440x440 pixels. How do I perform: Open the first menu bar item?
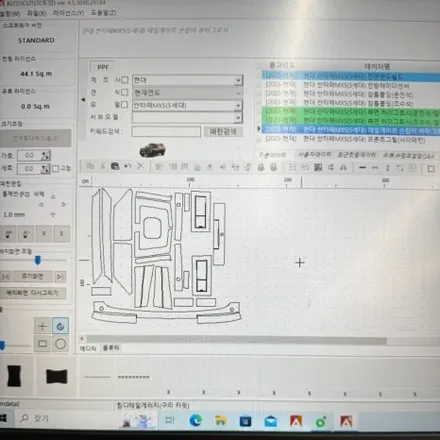click(9, 13)
